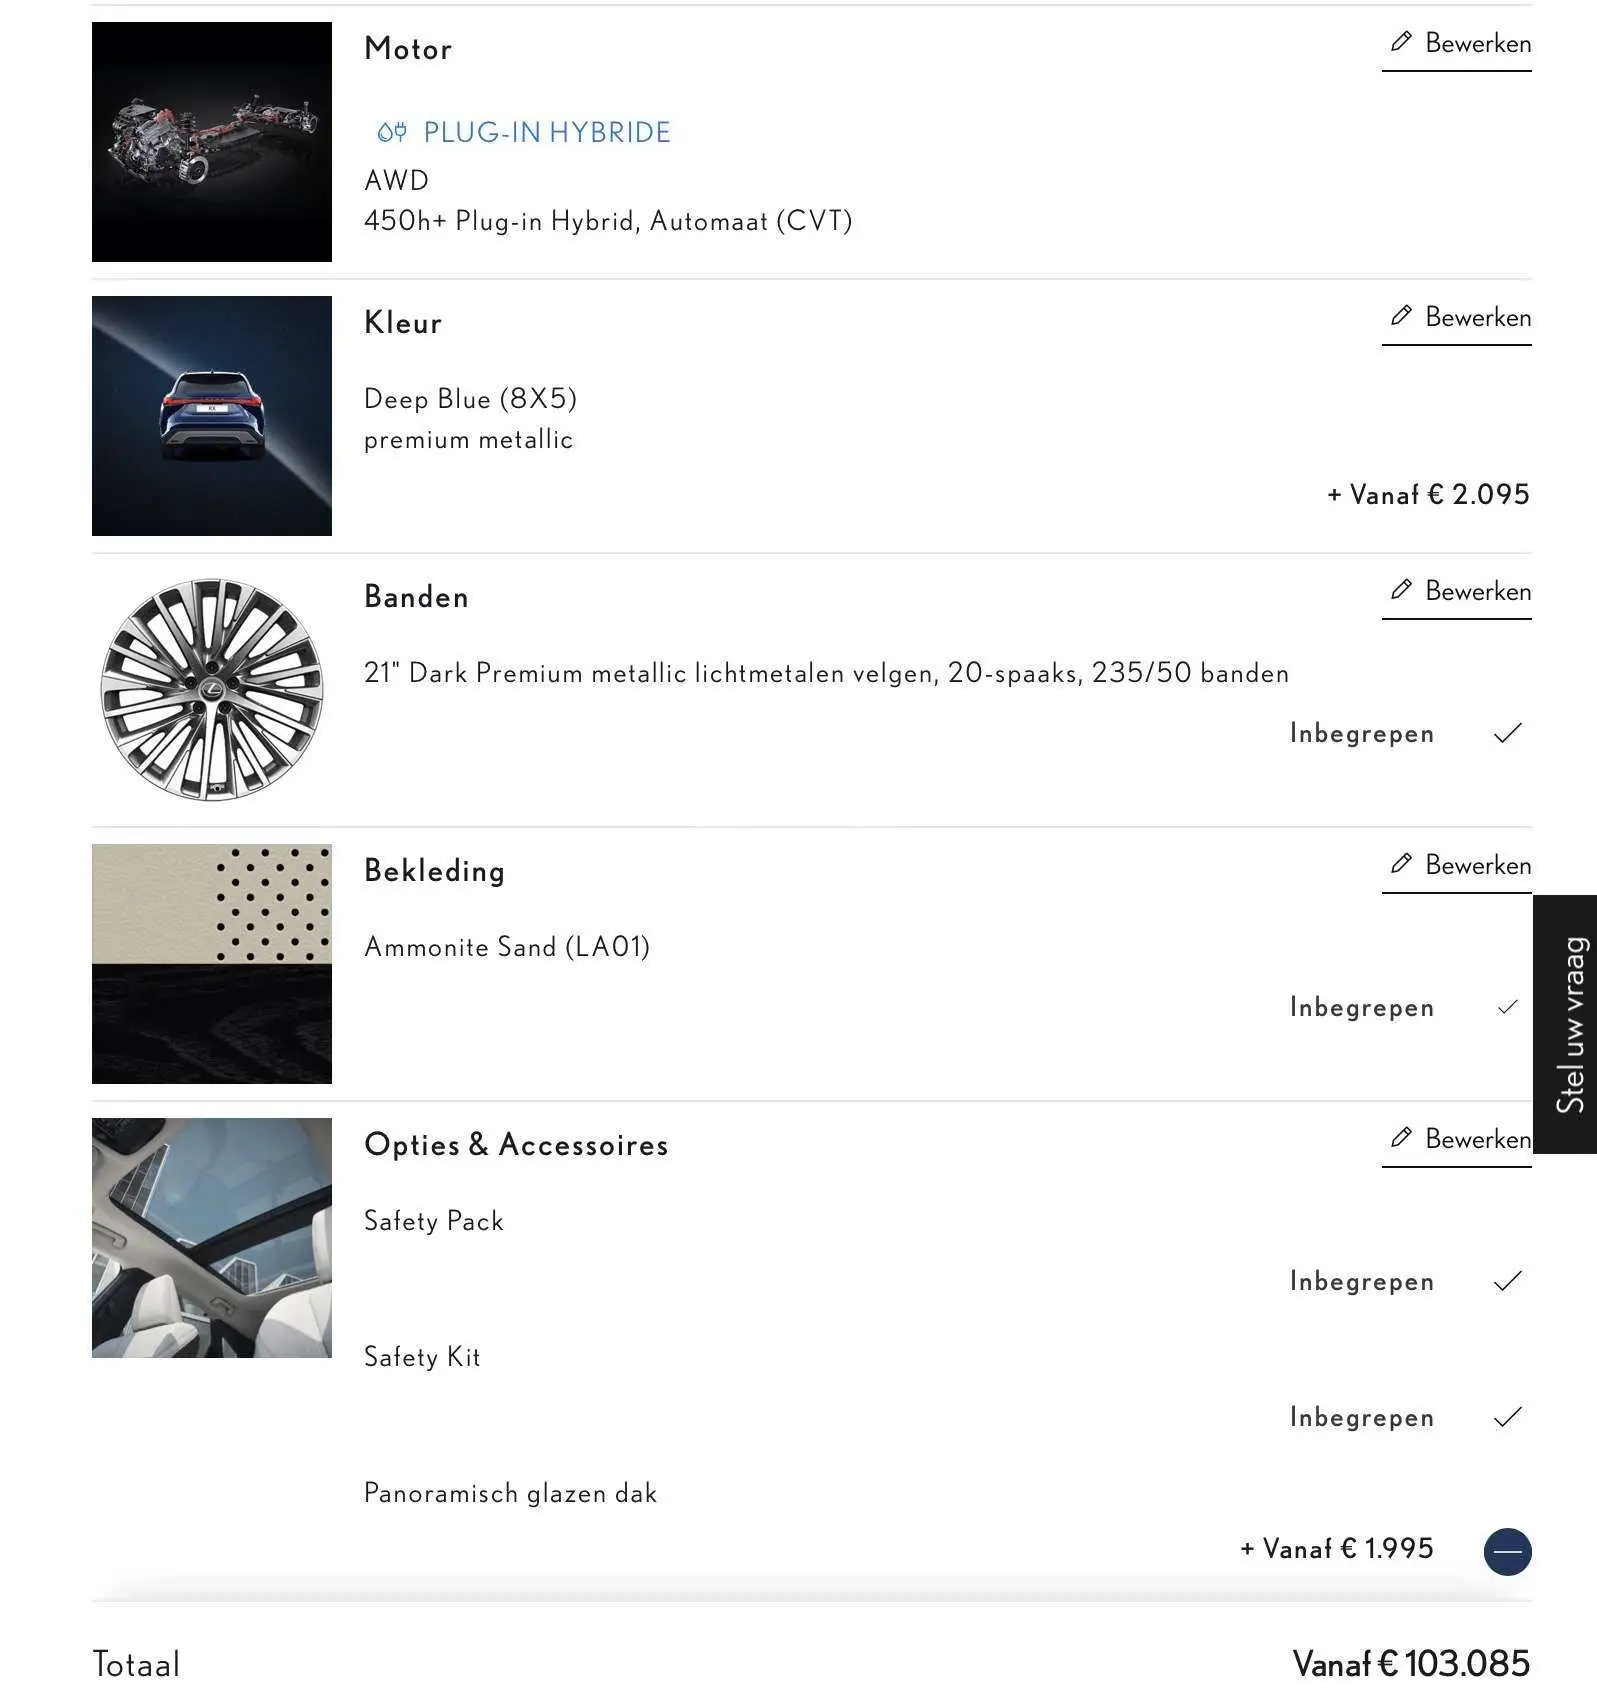1597x1708 pixels.
Task: Open the Deep Blue car color thumbnail
Action: [x=212, y=416]
